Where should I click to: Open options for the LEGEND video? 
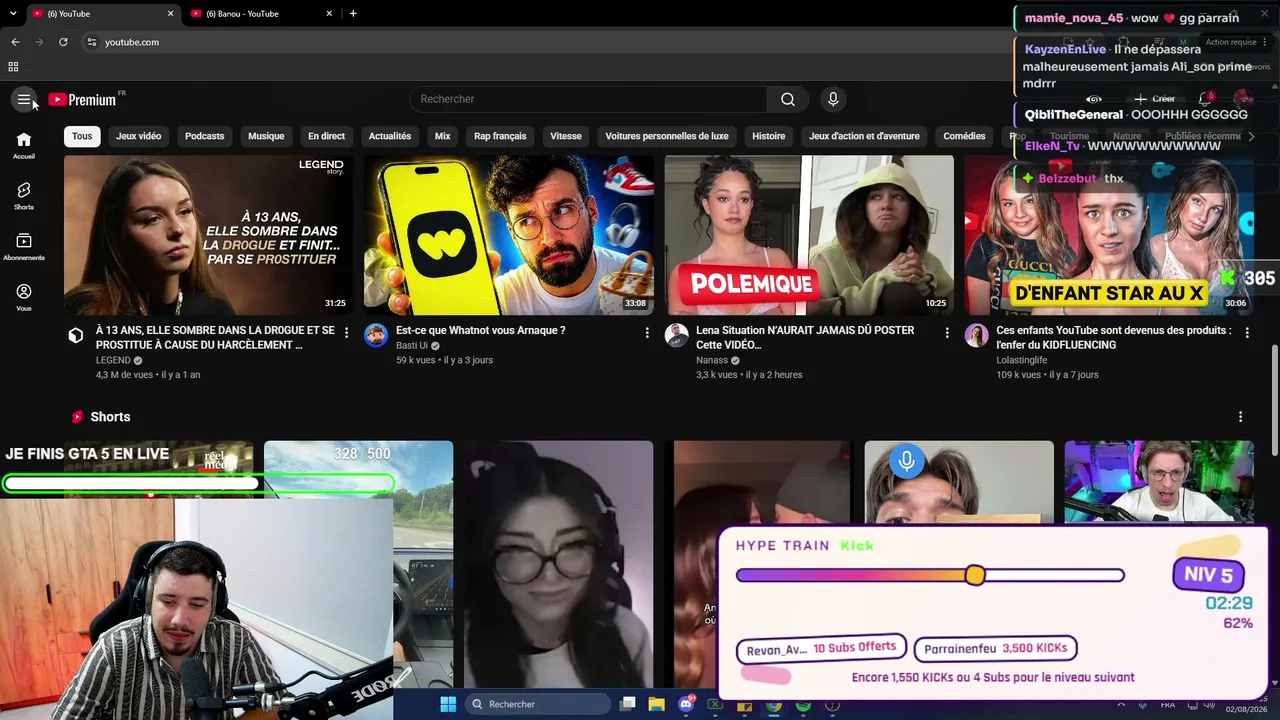coord(347,332)
